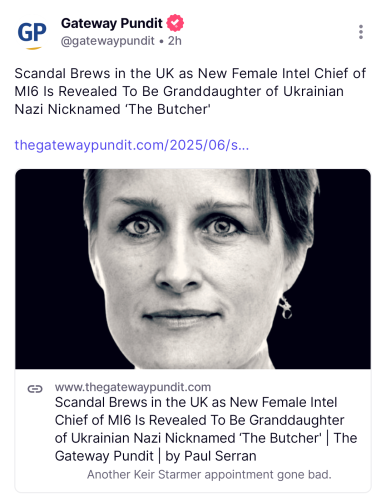
Task: Click 'by Paul Serran' byline in card
Action: point(211,456)
